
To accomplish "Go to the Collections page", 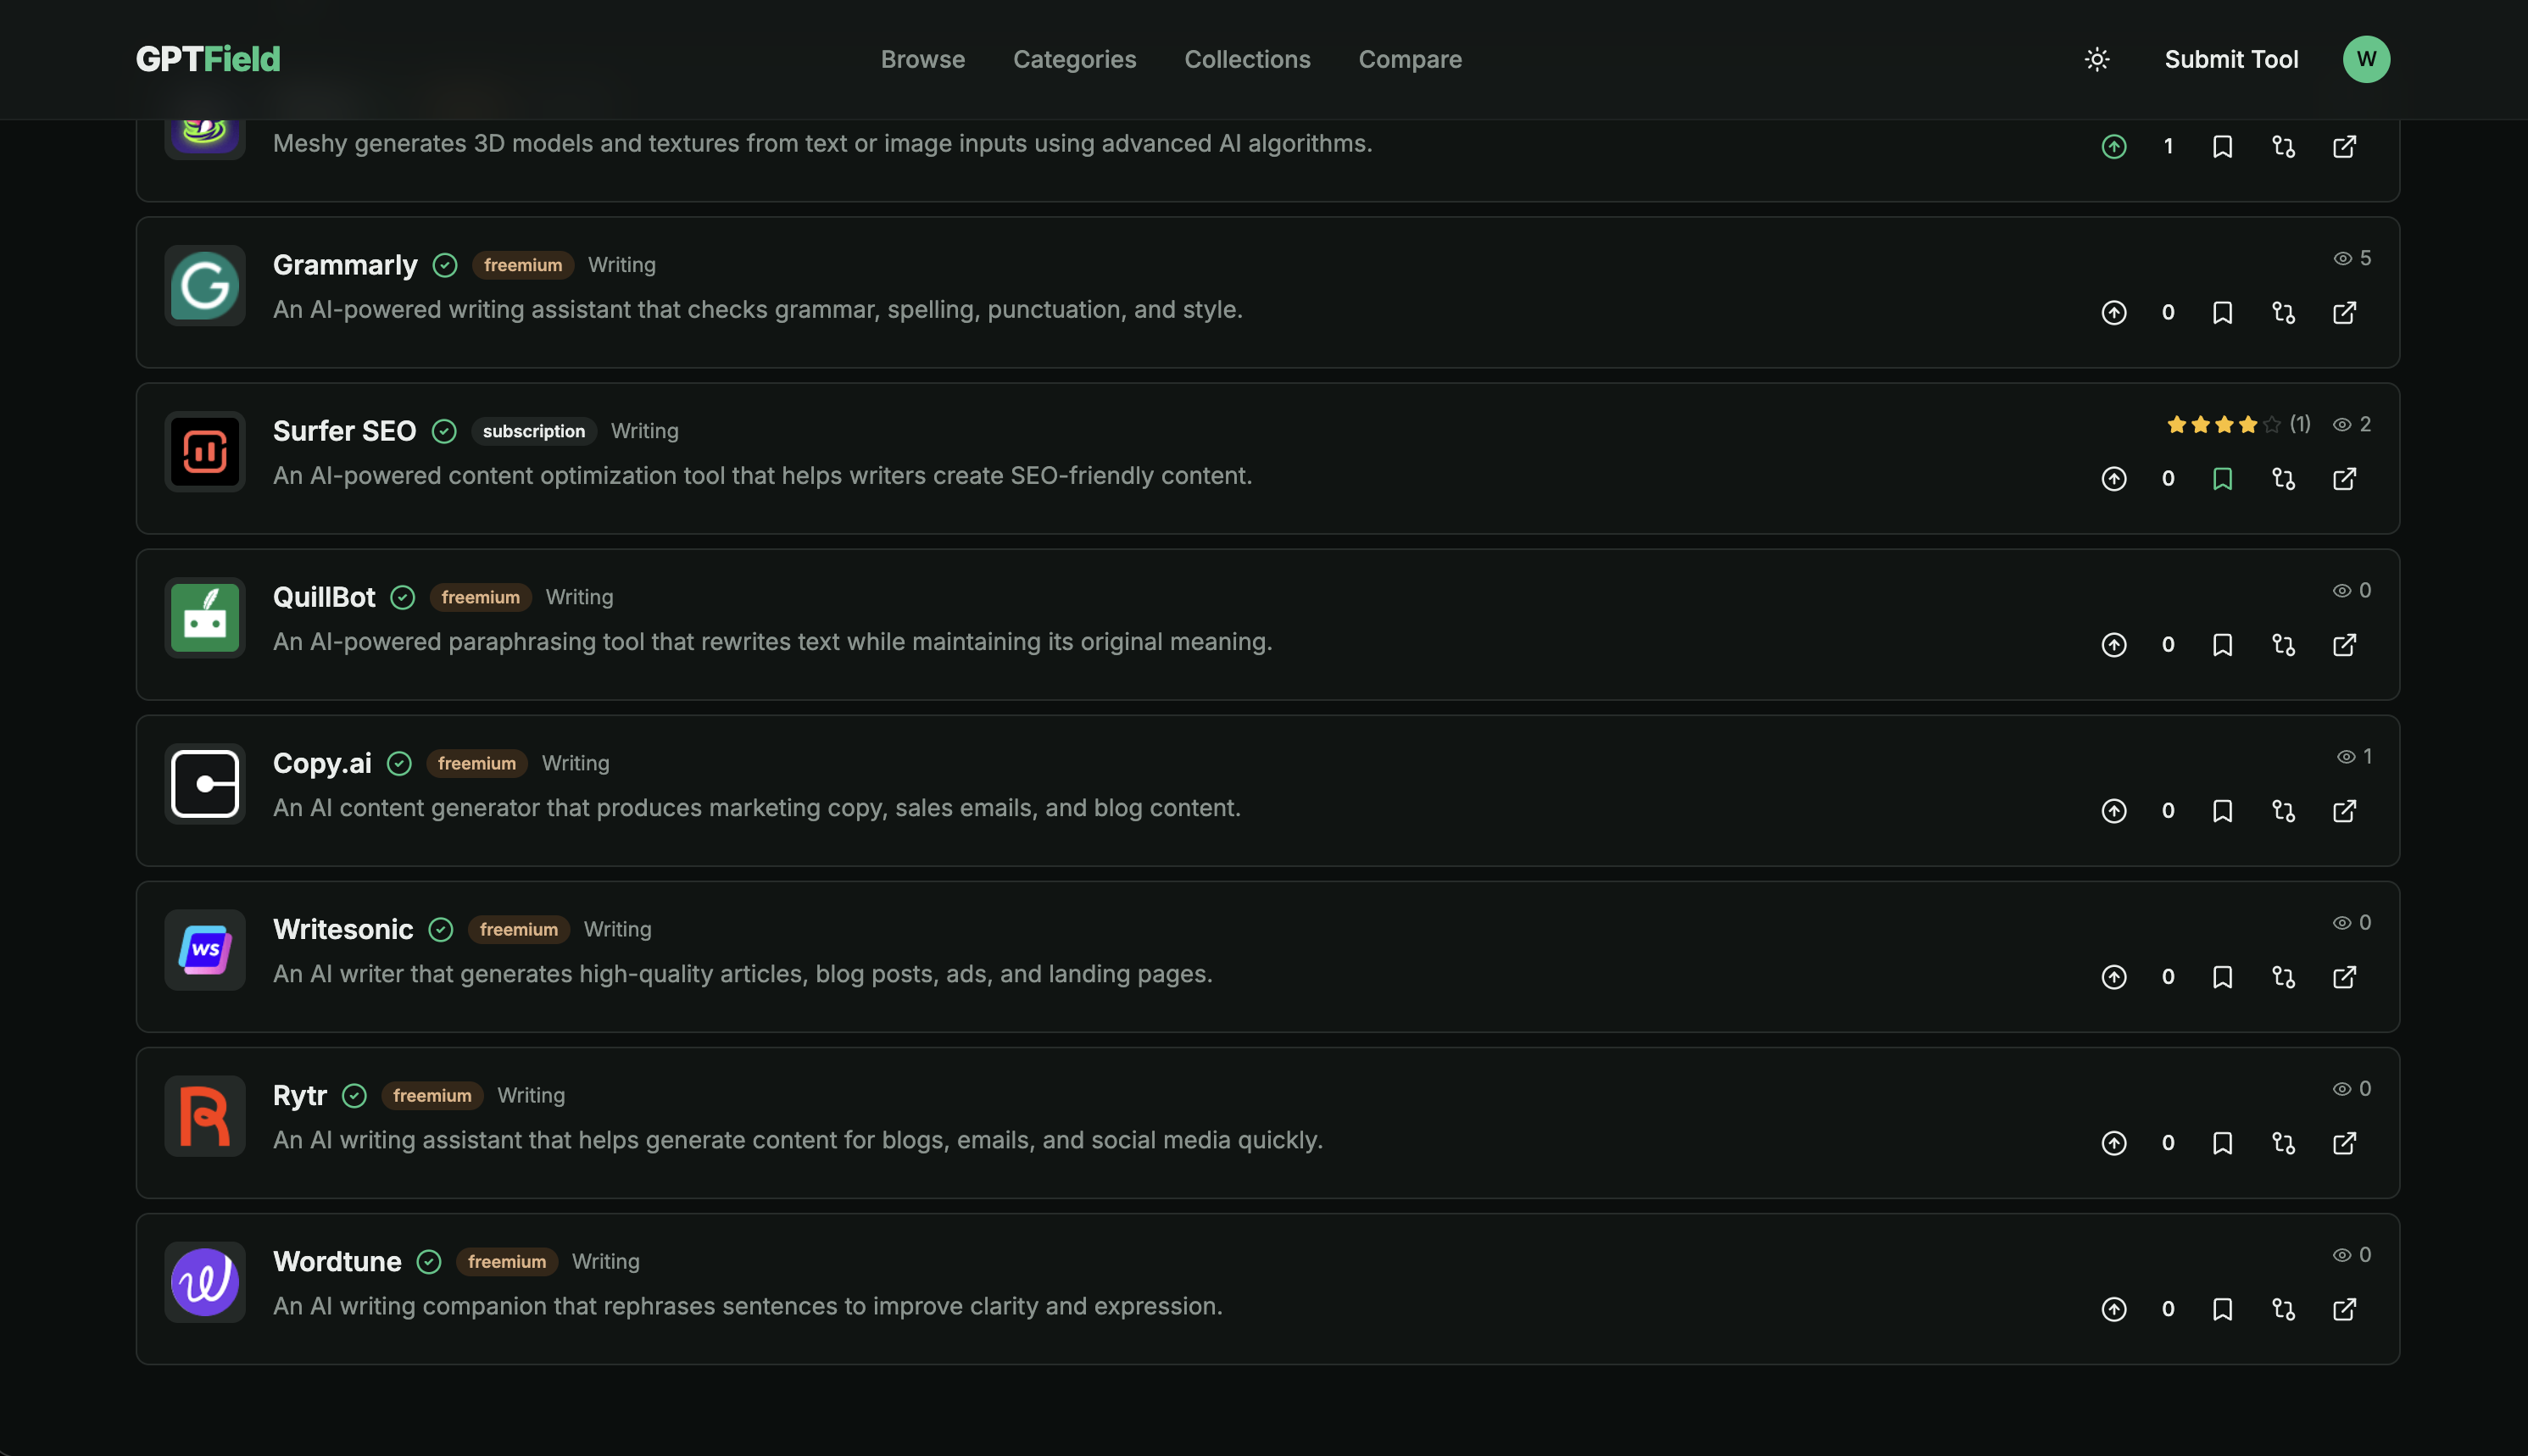I will point(1247,60).
